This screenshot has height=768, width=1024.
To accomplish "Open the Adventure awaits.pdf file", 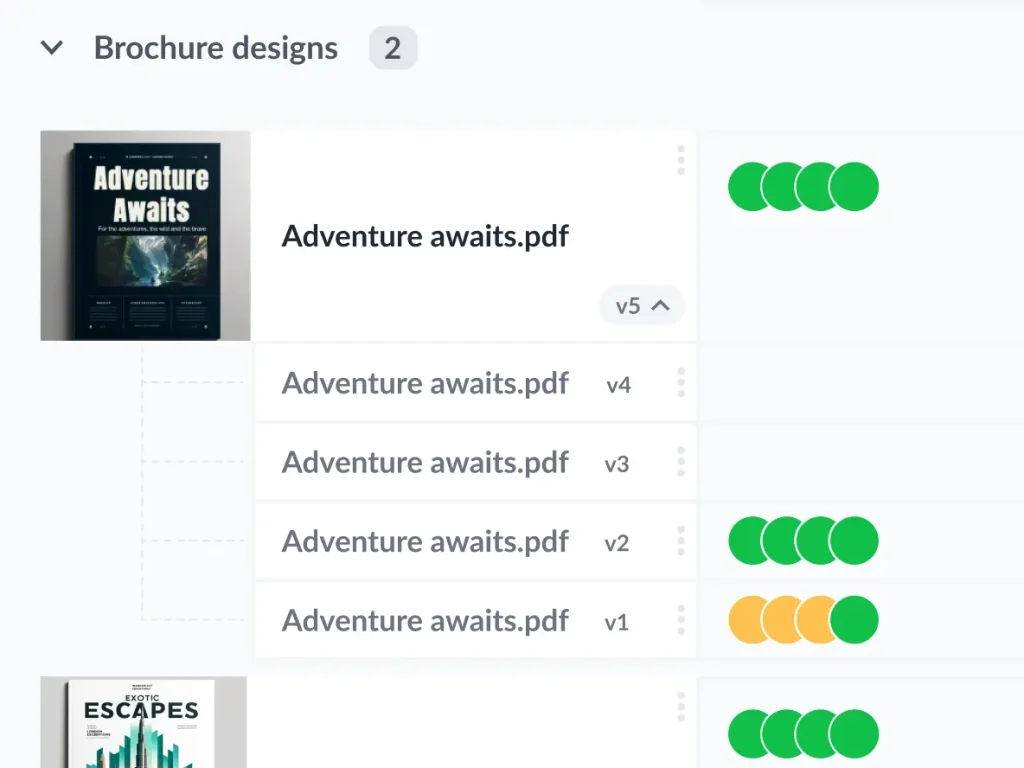I will coord(425,237).
